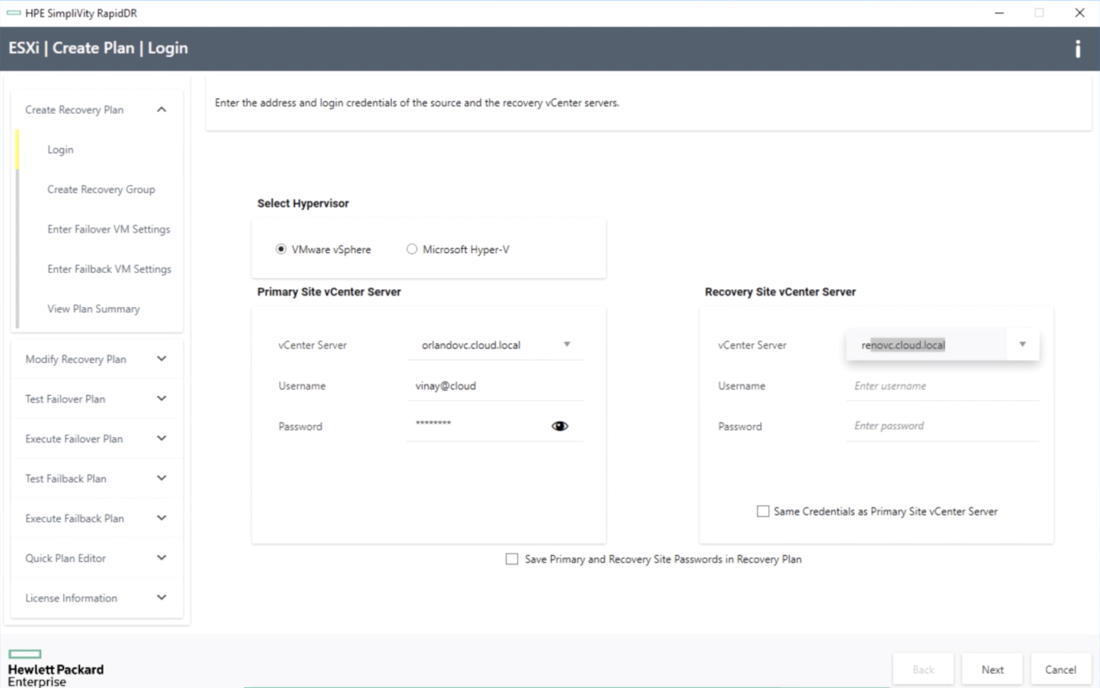Expand the Test Failback Plan section
Image resolution: width=1100 pixels, height=688 pixels.
(161, 479)
